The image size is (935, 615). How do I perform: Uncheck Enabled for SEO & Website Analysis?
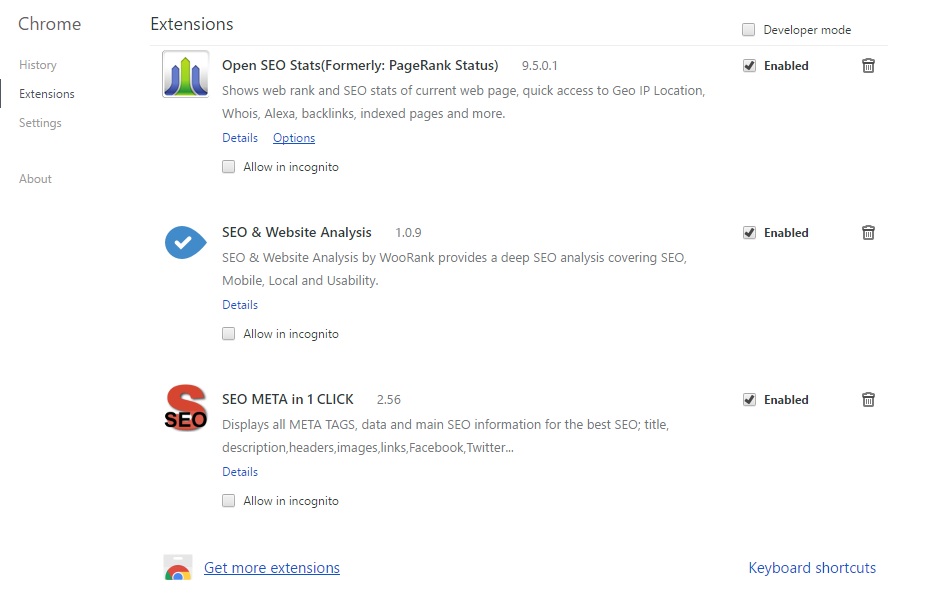(x=749, y=233)
